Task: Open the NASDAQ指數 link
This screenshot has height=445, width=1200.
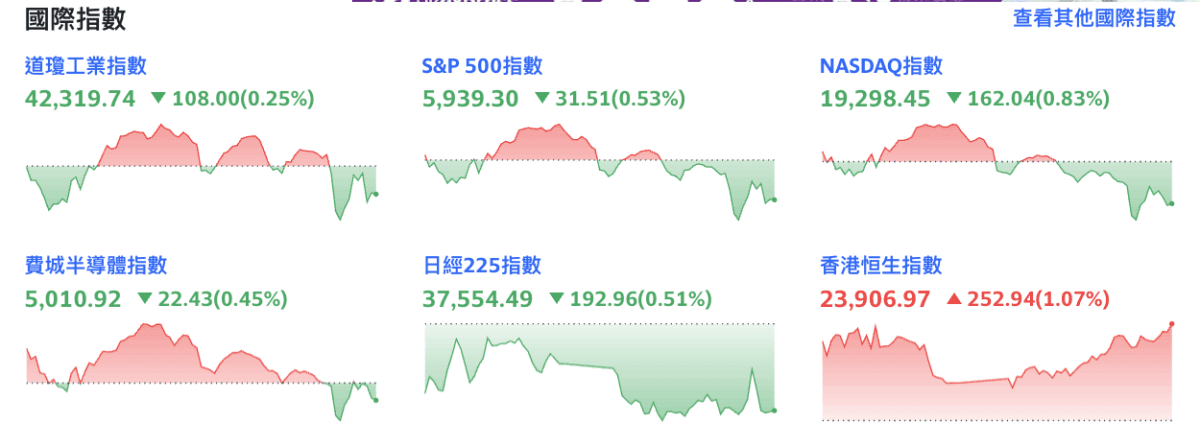Action: click(881, 66)
